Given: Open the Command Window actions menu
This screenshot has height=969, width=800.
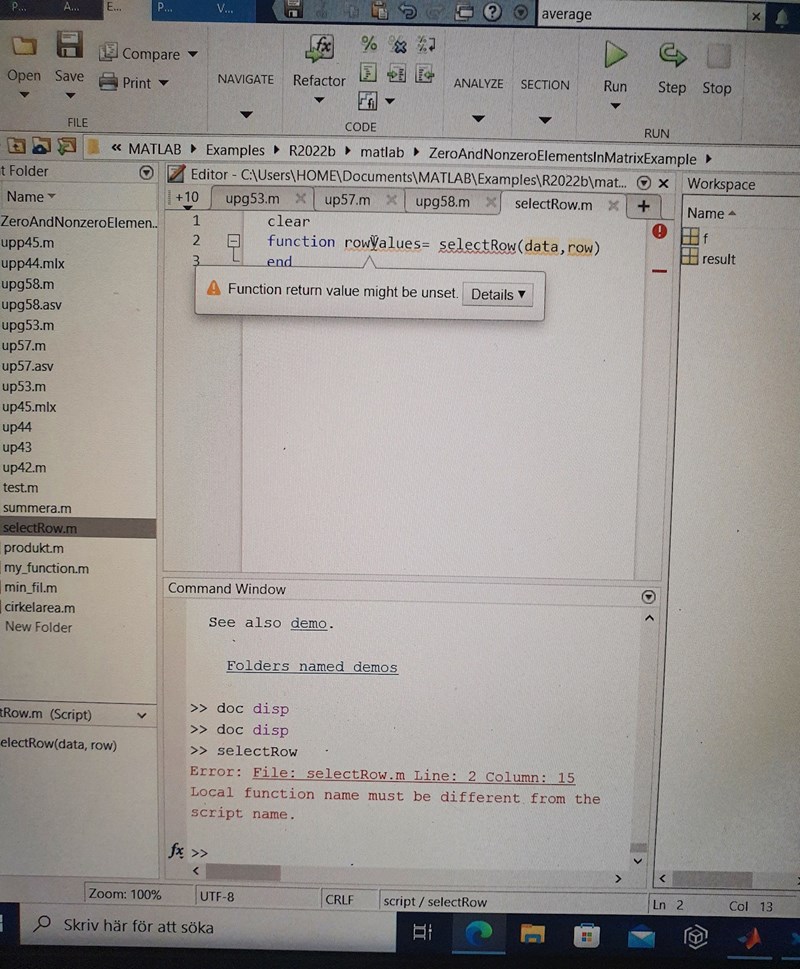Looking at the screenshot, I should (x=648, y=596).
